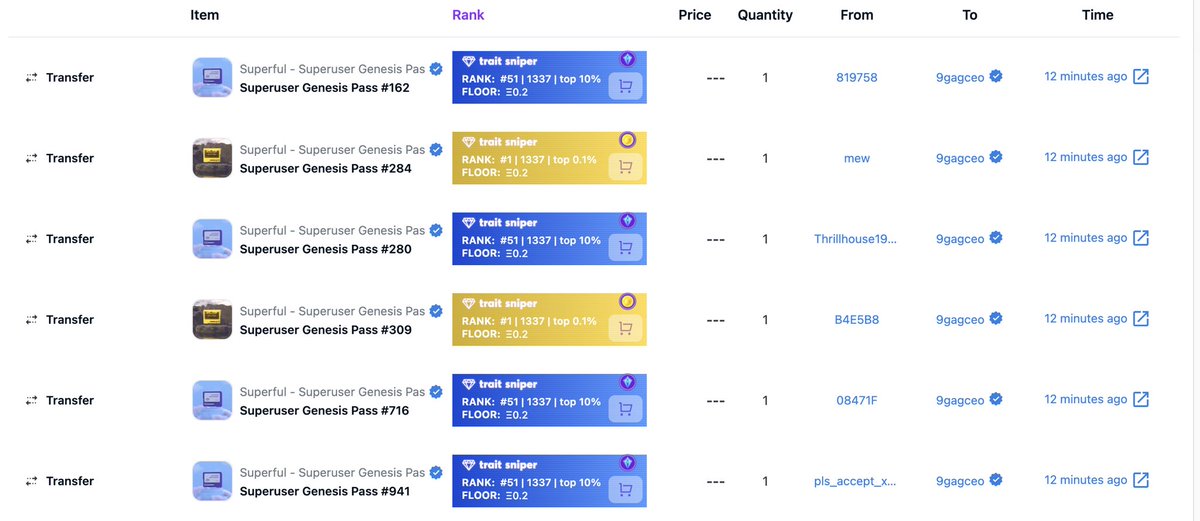Screen dimensions: 1200x521
Task: Open sender profile mew
Action: pyautogui.click(x=857, y=158)
